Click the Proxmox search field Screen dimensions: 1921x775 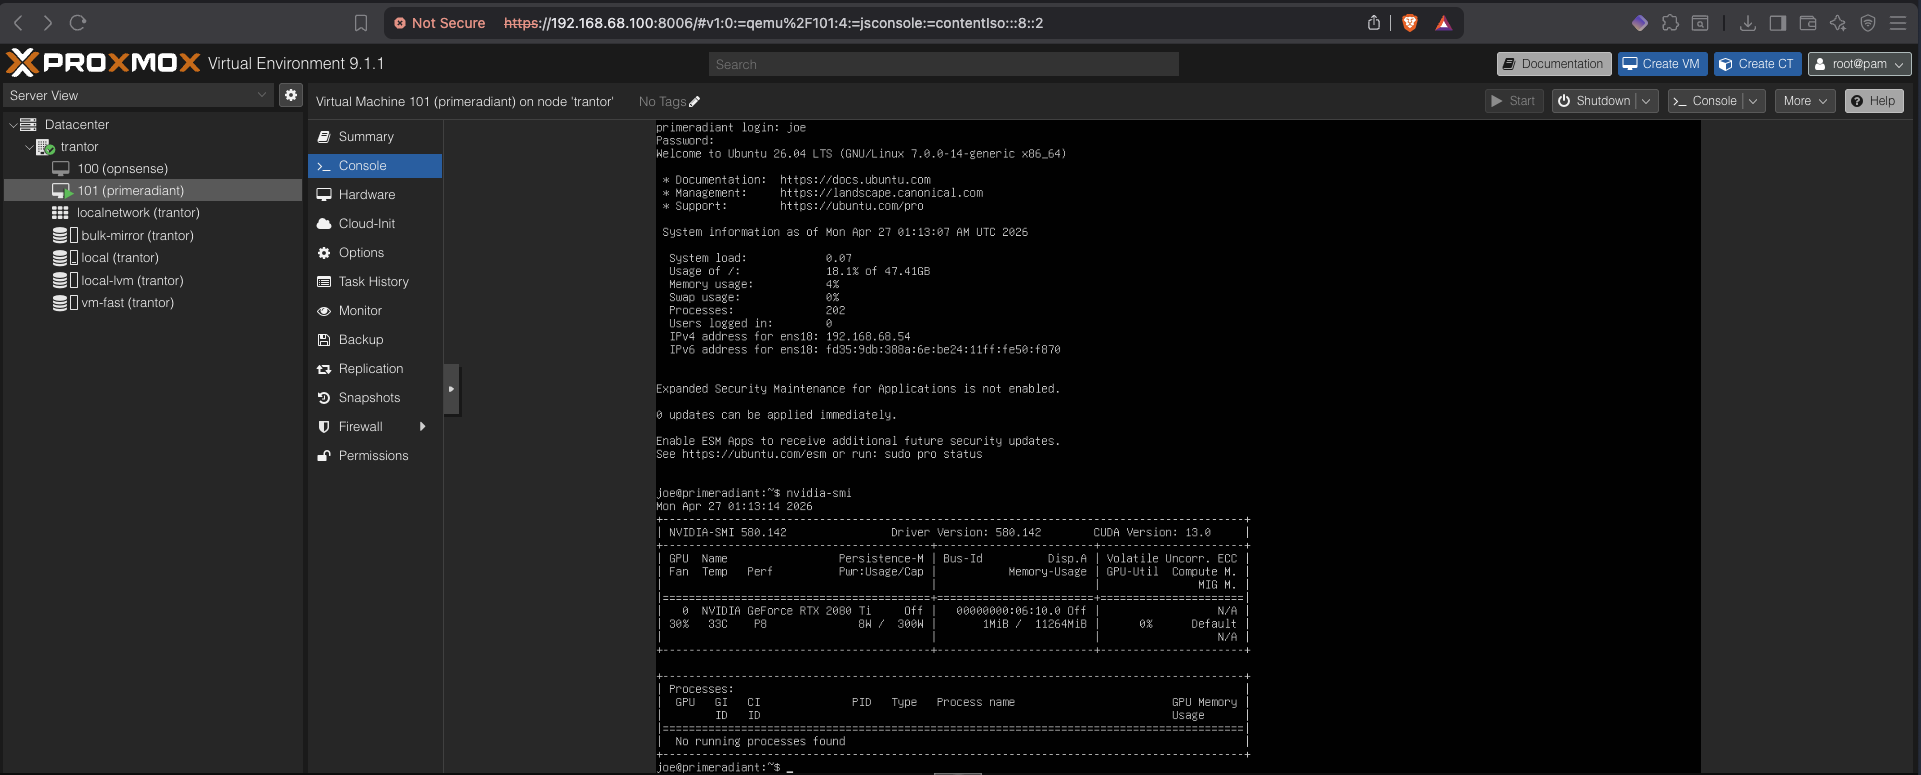coord(944,64)
